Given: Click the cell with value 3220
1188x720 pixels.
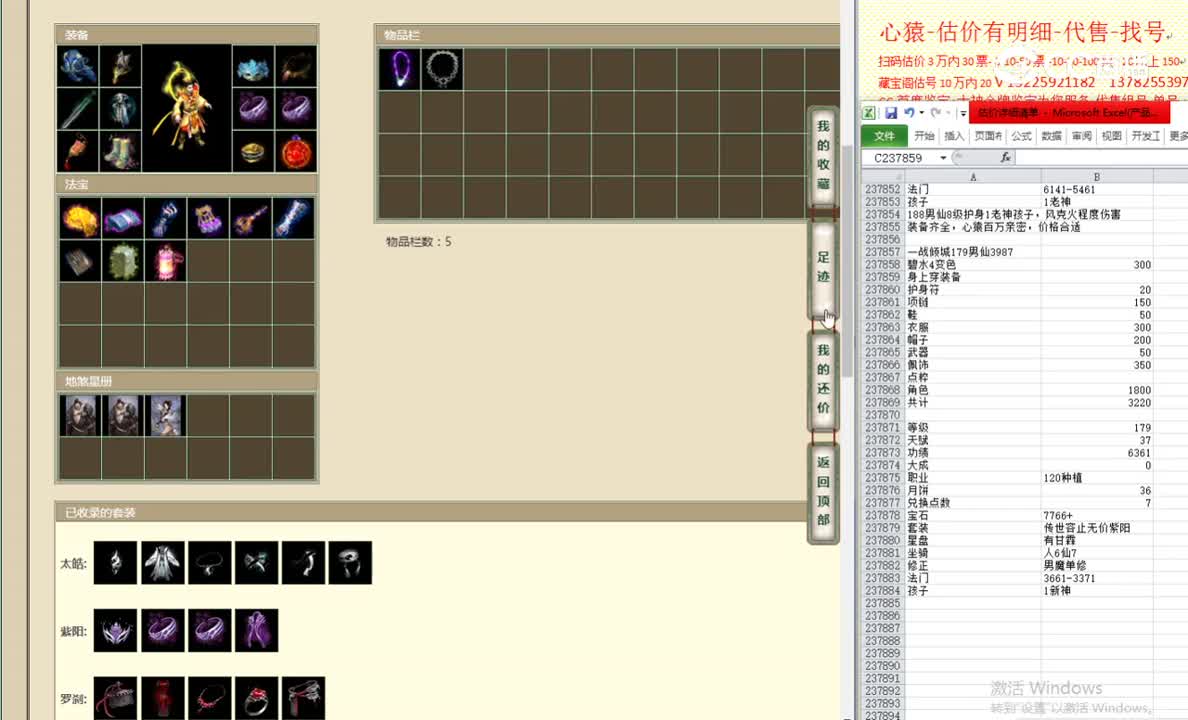Looking at the screenshot, I should point(1097,402).
